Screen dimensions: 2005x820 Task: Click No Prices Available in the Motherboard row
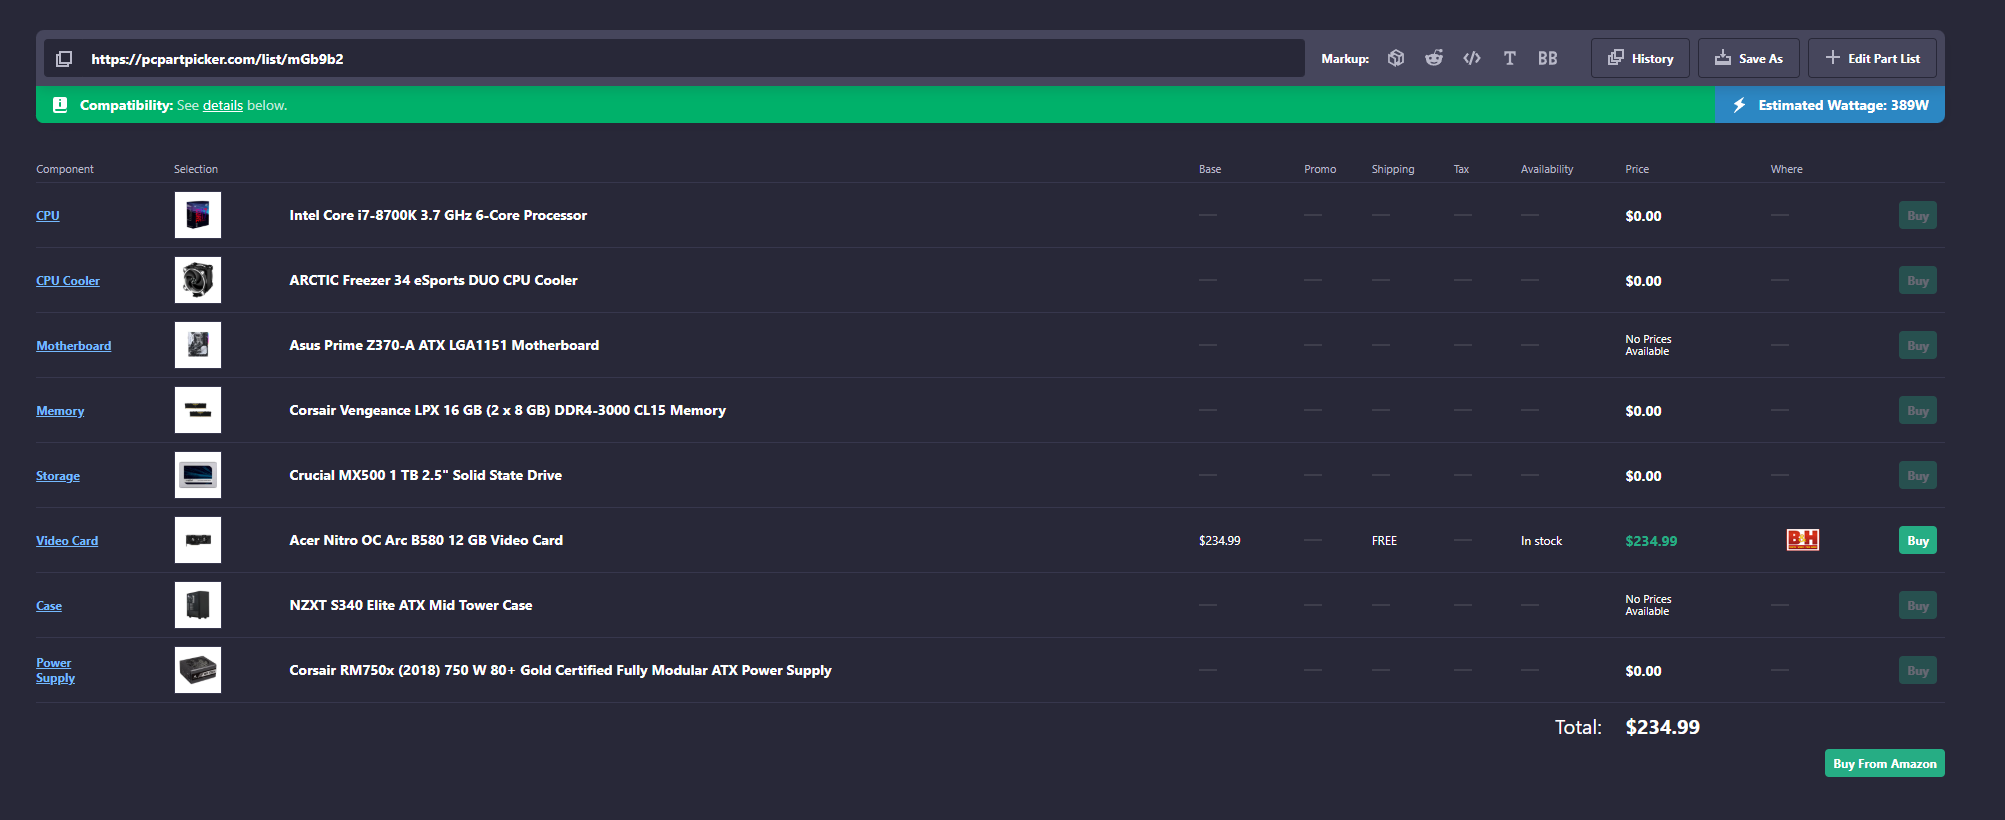[1648, 345]
